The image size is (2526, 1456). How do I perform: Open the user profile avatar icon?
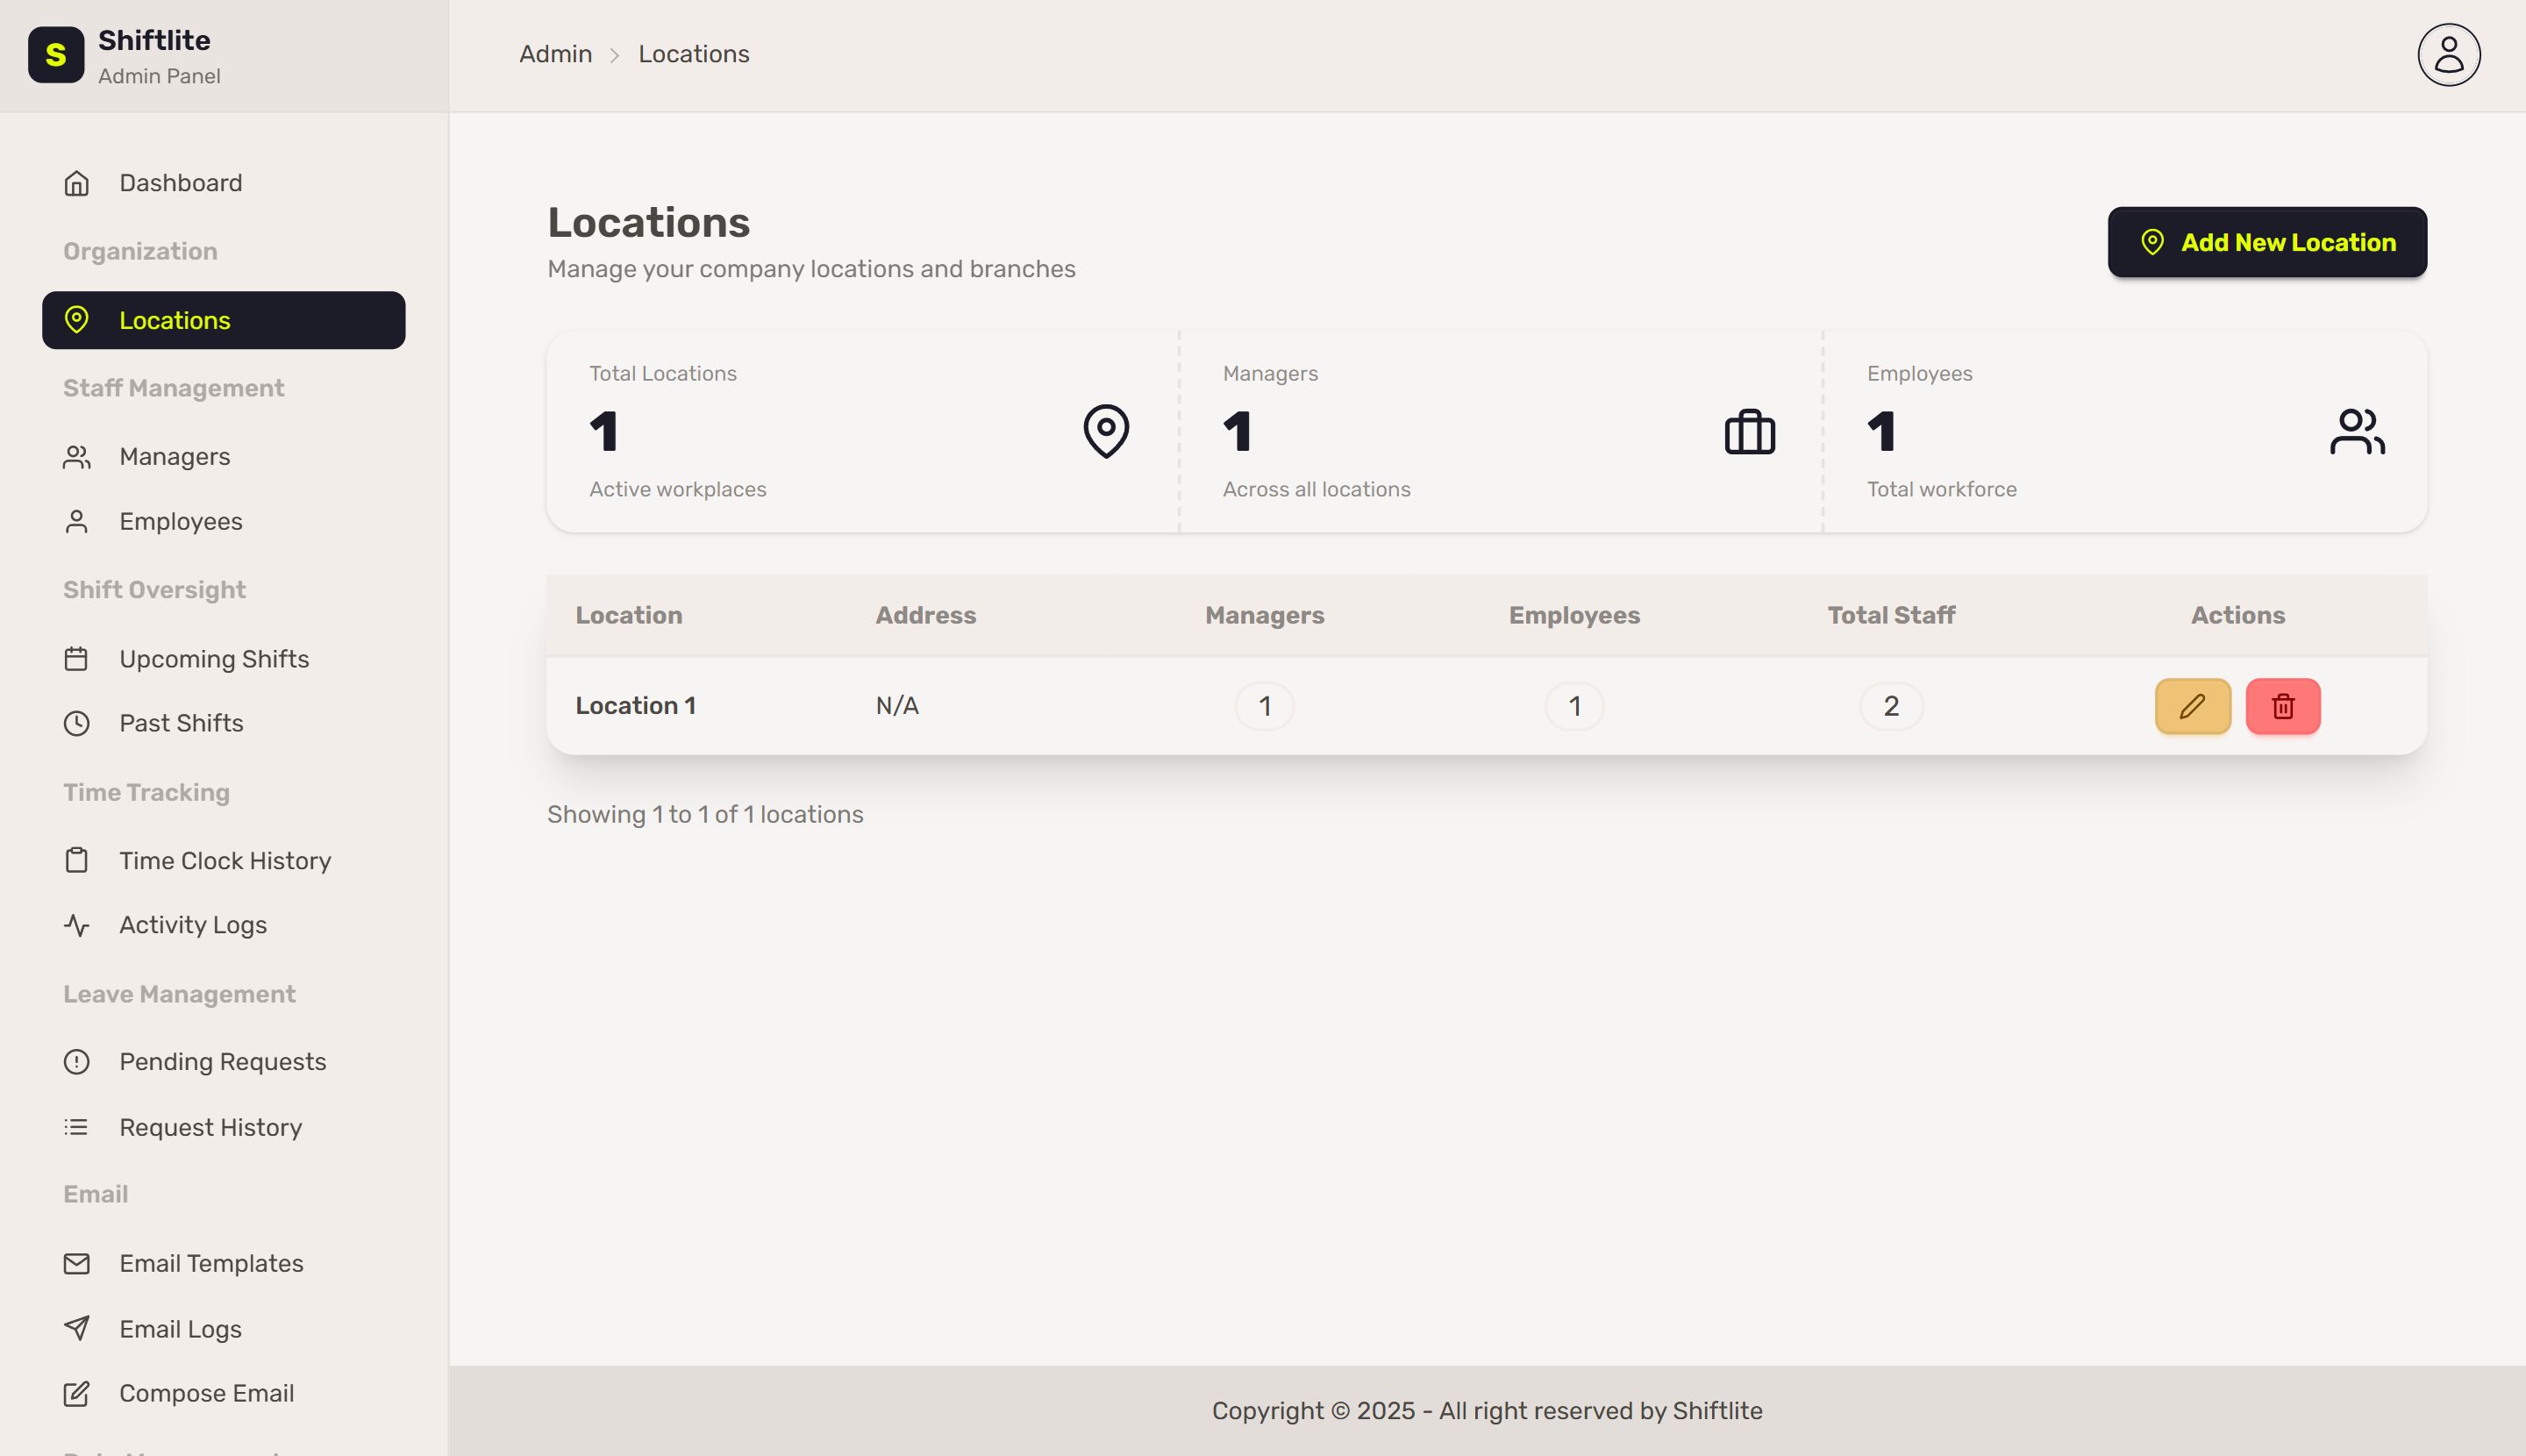2448,55
